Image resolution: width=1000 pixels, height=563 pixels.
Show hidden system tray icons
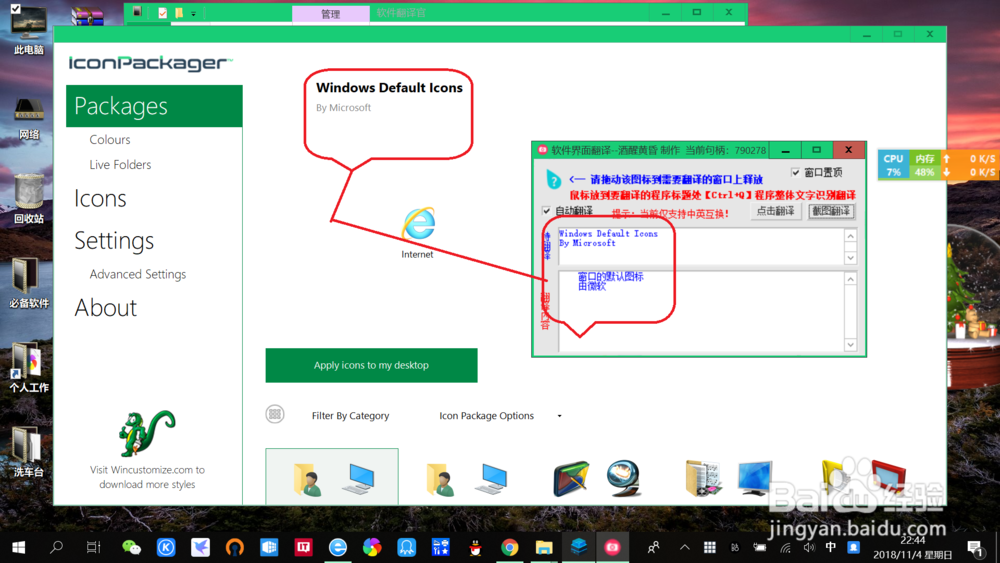click(685, 547)
